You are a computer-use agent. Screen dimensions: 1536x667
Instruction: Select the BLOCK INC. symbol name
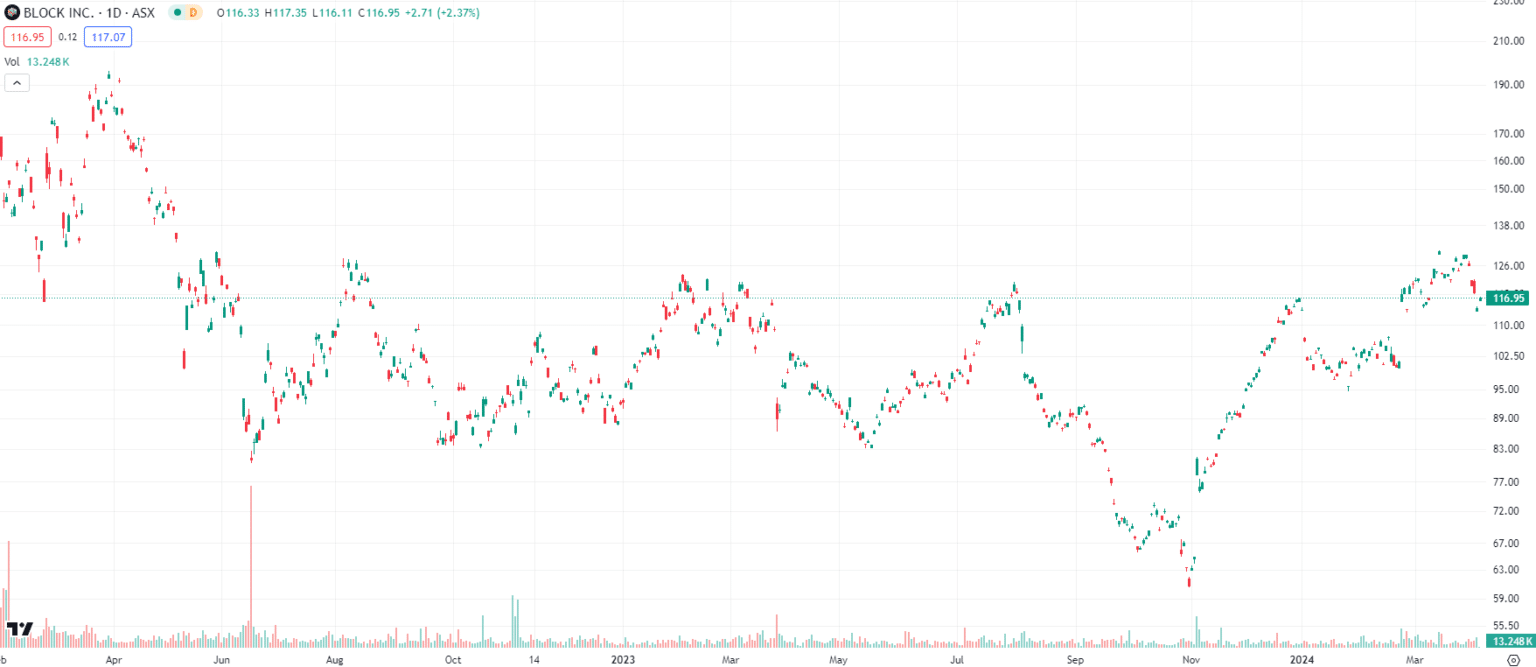(x=60, y=12)
